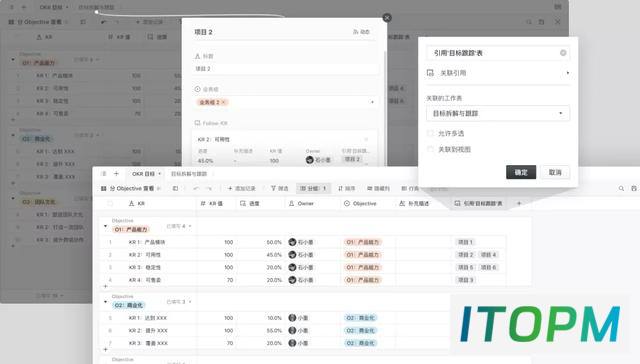
Task: Click the O1: 产品能力 orange tag in KR 1 row
Action: click(362, 242)
